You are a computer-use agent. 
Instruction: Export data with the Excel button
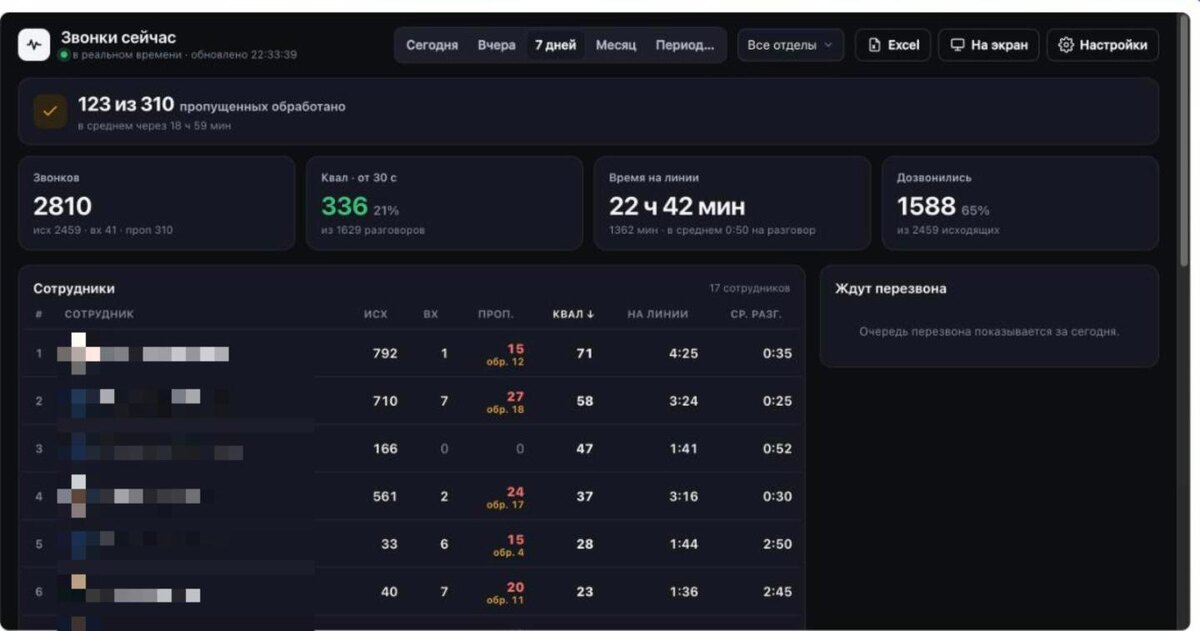(x=893, y=45)
